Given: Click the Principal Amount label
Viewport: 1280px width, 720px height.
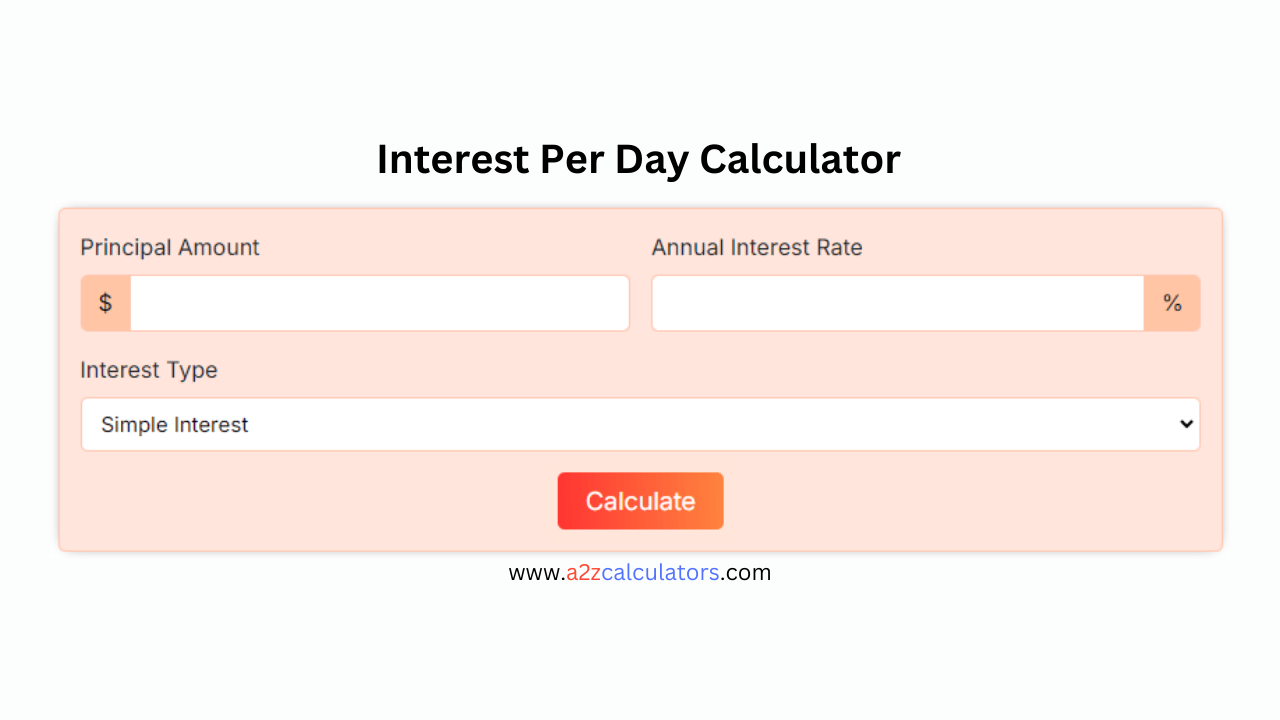Looking at the screenshot, I should click(x=169, y=247).
